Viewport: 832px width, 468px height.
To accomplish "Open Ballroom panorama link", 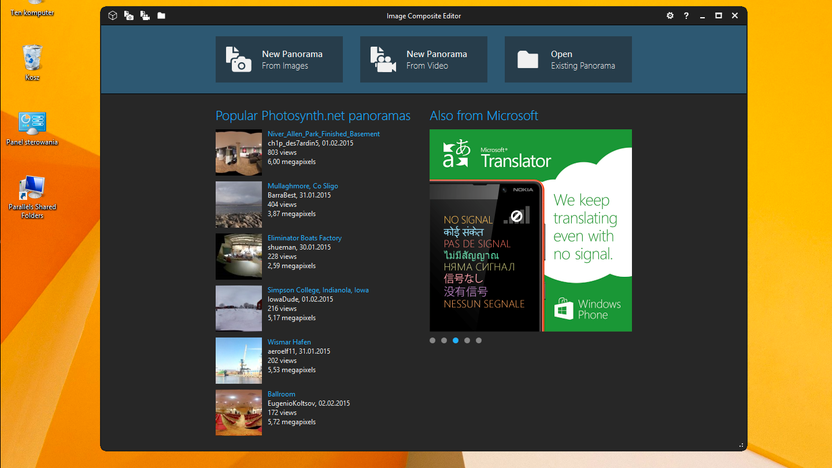I will pos(281,394).
